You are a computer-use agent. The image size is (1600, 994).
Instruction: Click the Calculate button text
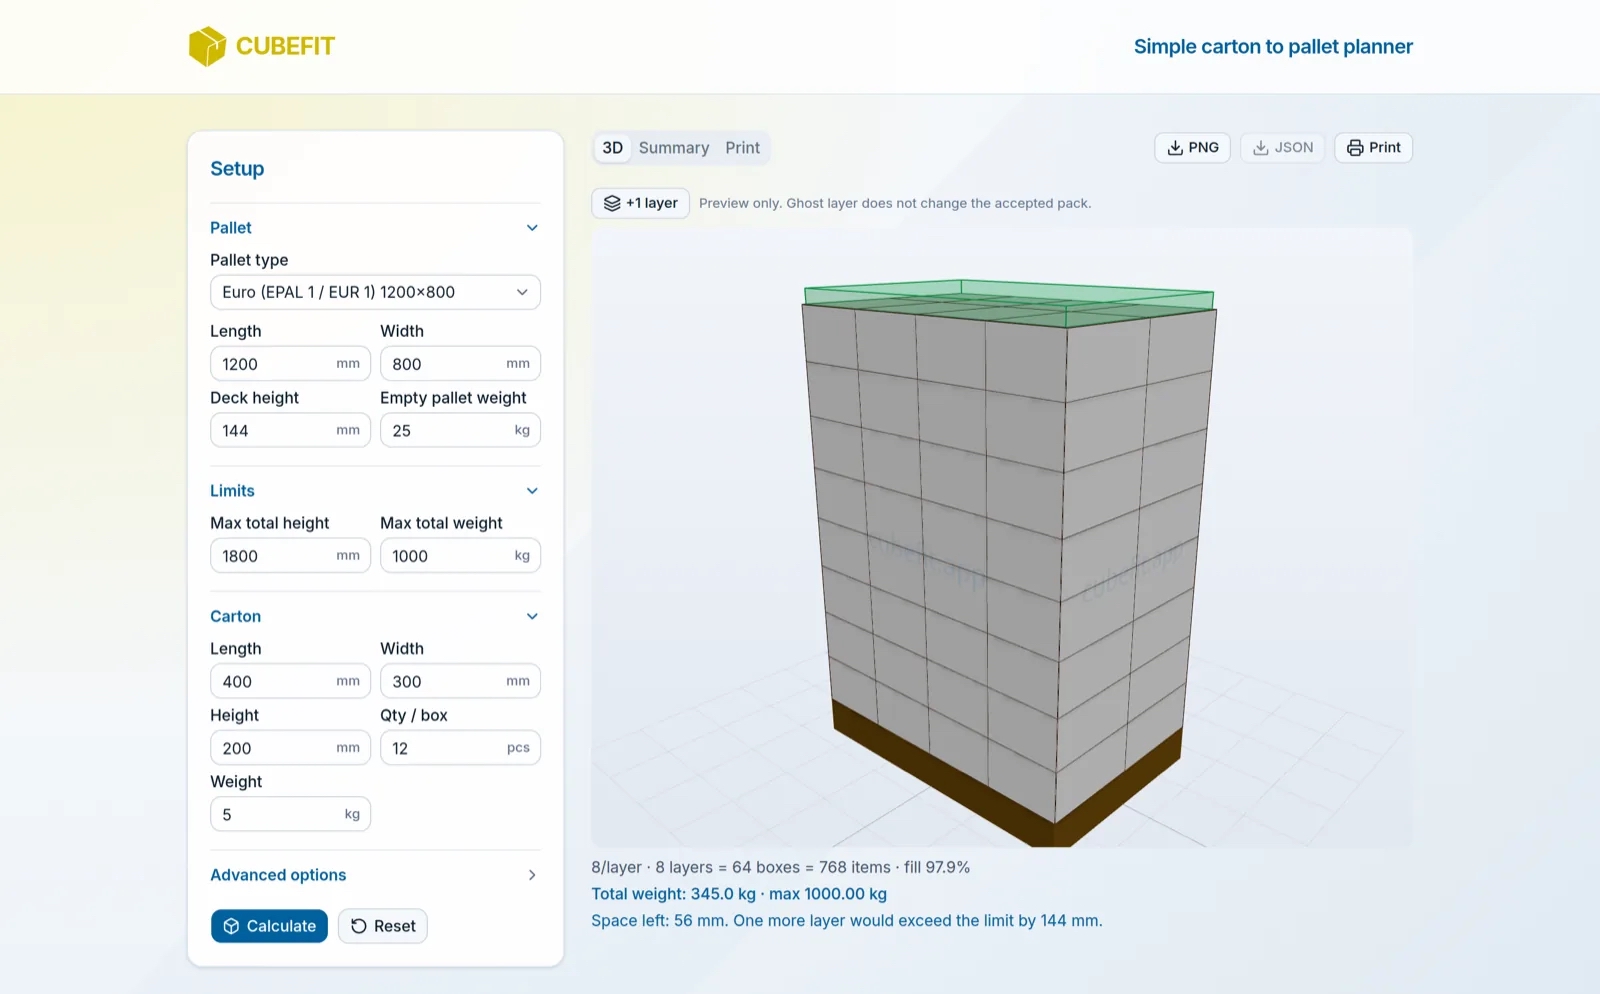pos(281,926)
